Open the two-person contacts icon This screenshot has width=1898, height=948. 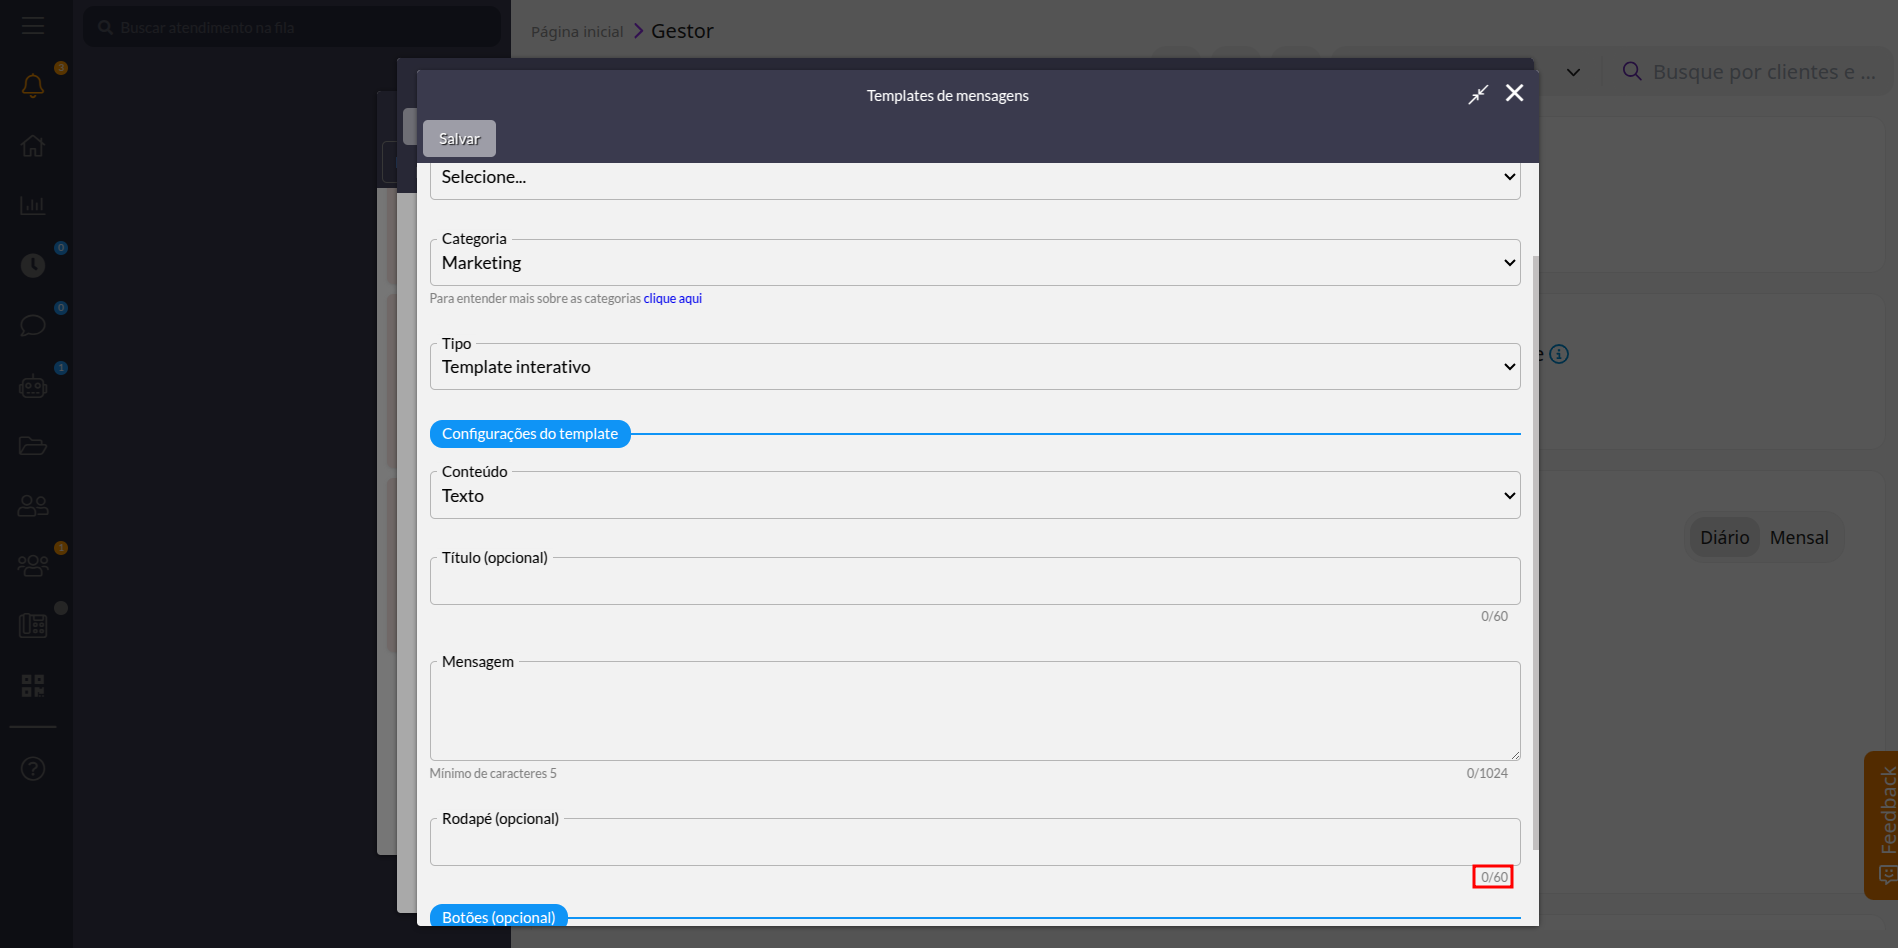coord(33,506)
